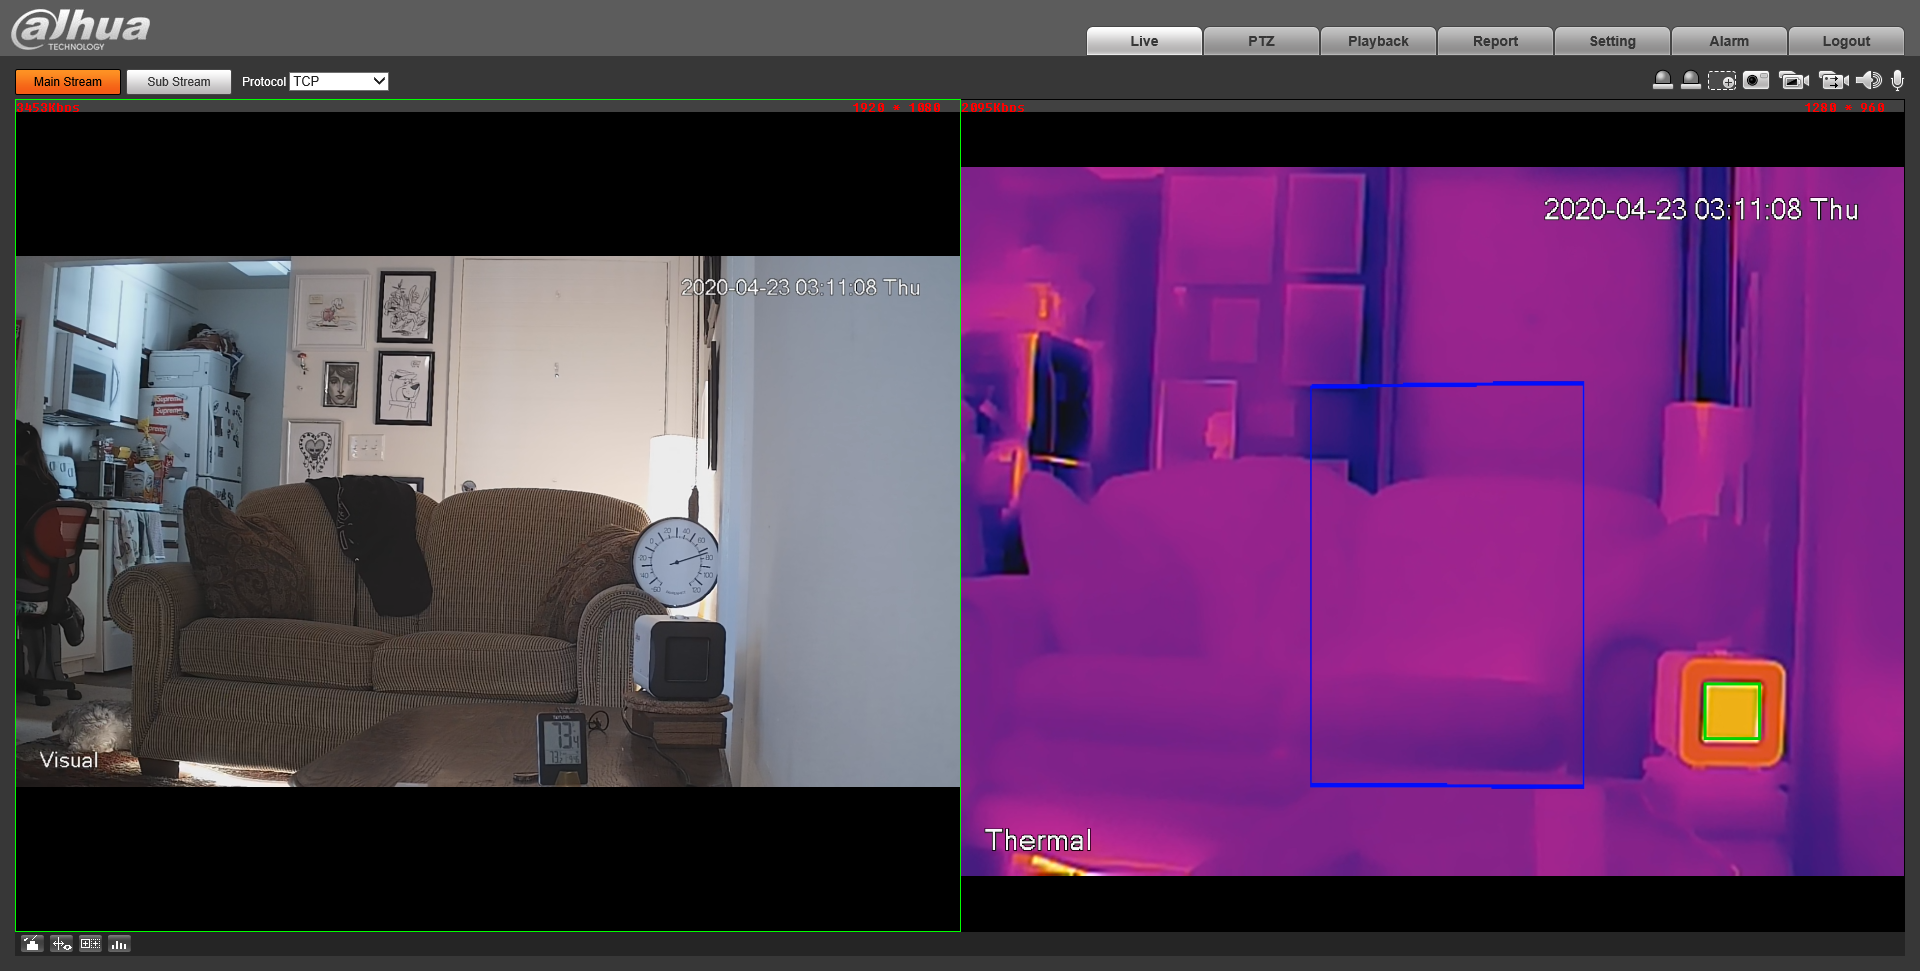Viewport: 1920px width, 971px height.
Task: Activate the digital zoom region tool
Action: (x=1722, y=81)
